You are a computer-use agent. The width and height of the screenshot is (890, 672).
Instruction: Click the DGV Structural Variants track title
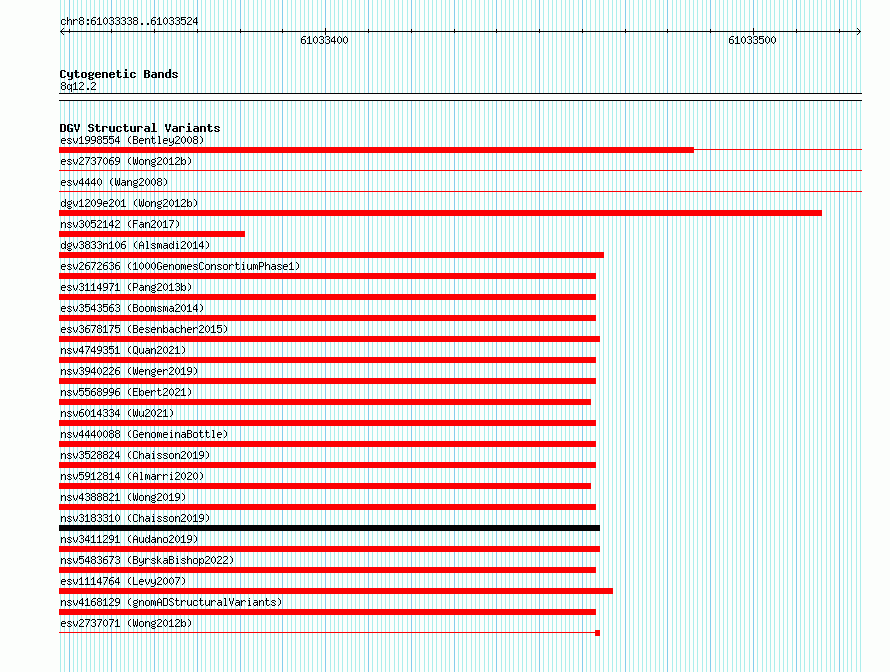[x=140, y=128]
